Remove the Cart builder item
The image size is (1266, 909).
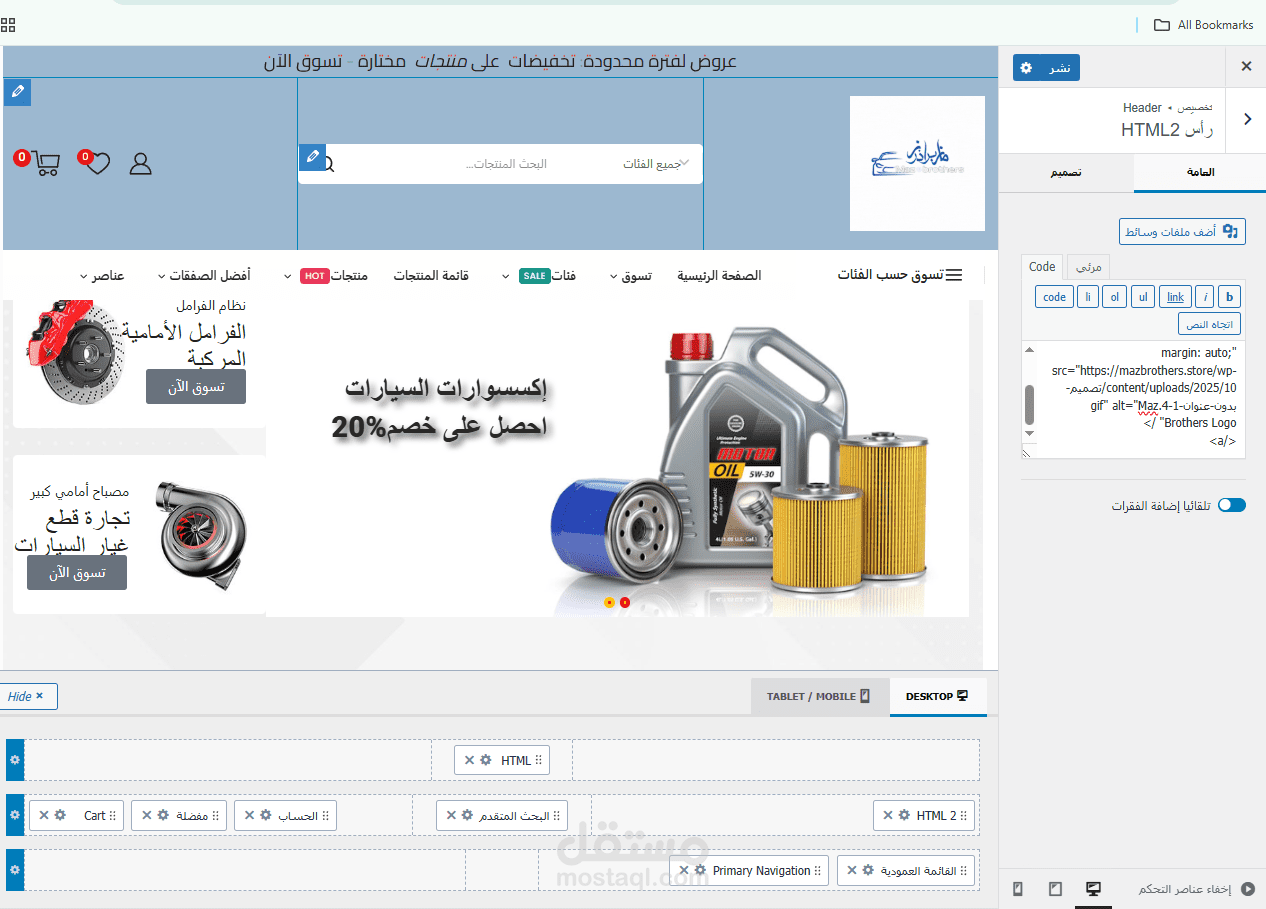click(43, 815)
